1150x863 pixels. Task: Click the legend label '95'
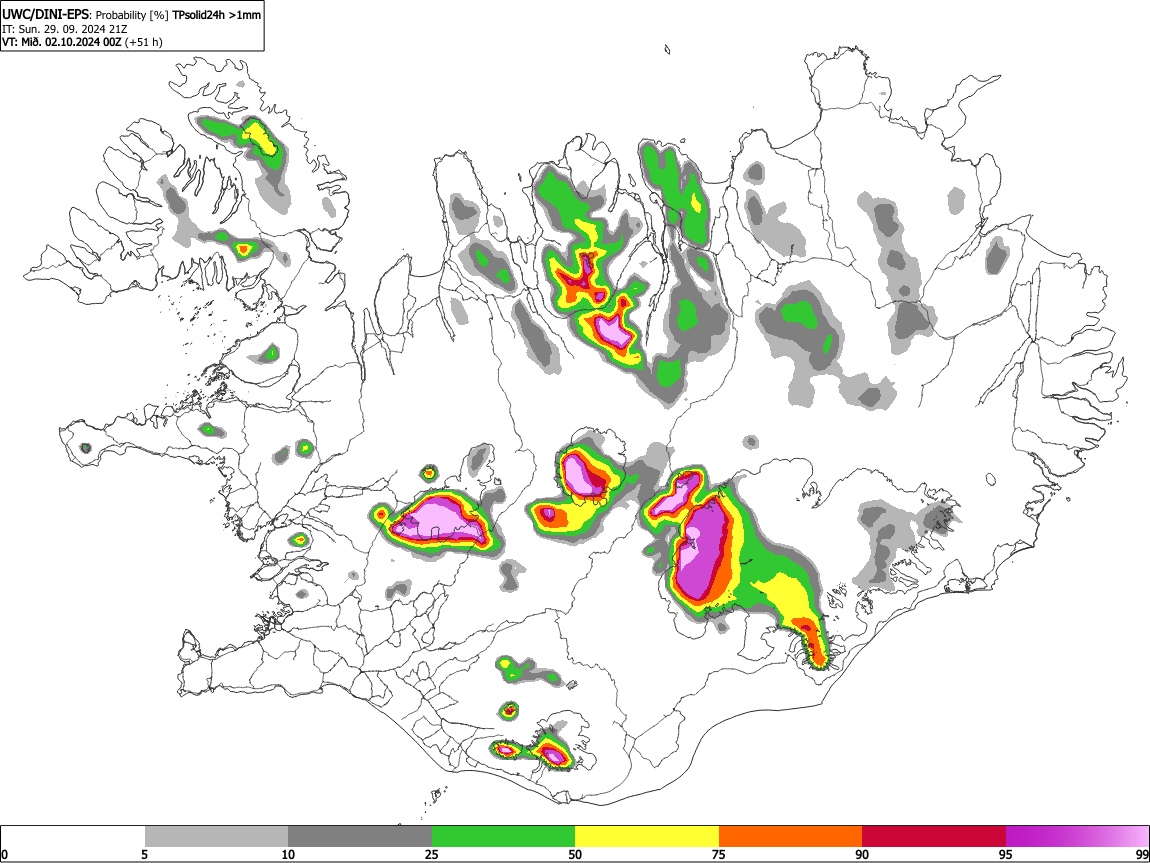point(1006,854)
